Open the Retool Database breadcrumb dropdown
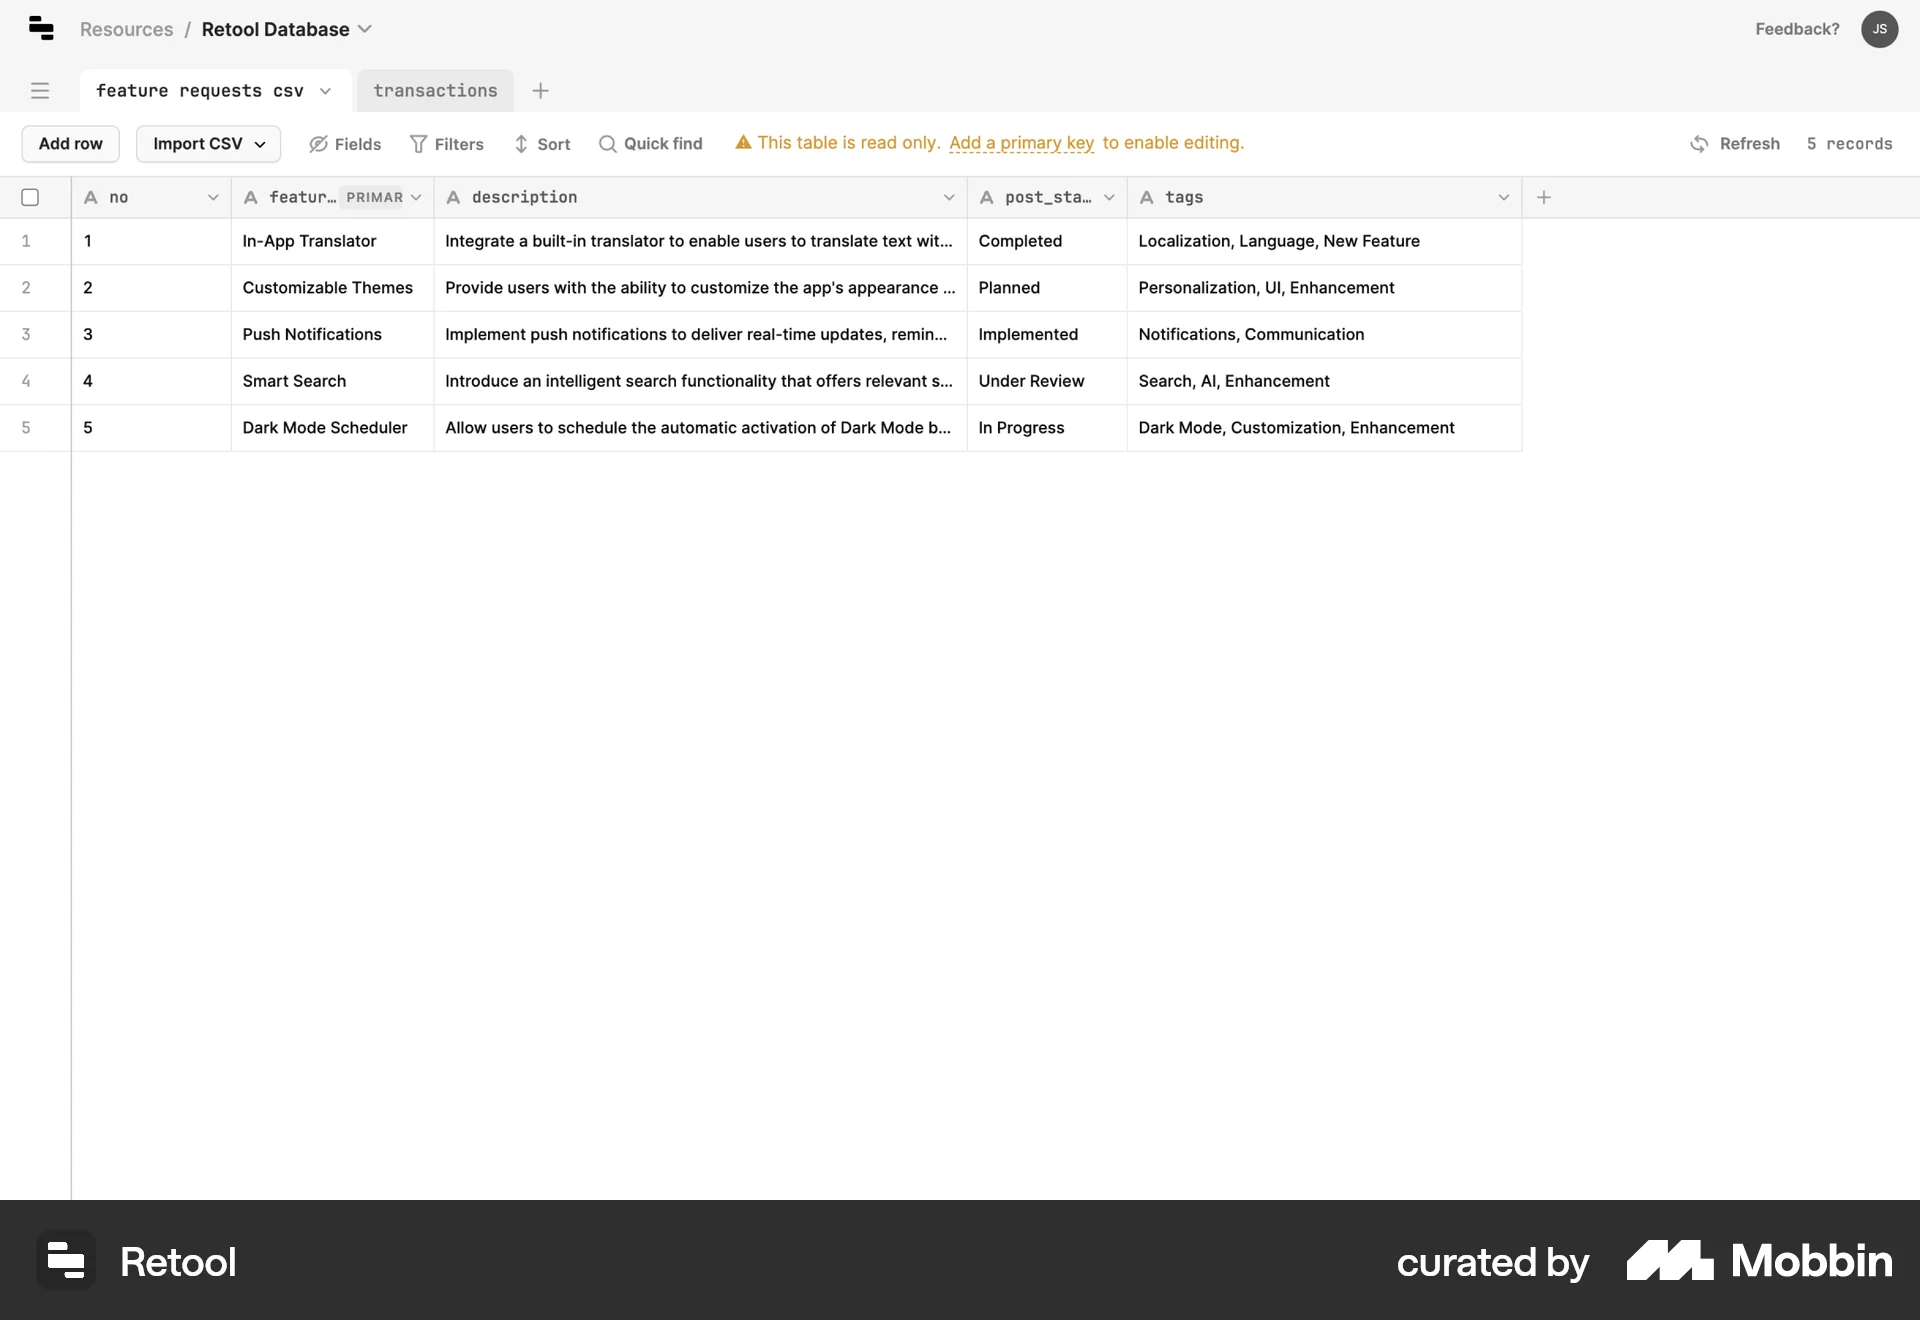The height and width of the screenshot is (1320, 1920). 366,29
